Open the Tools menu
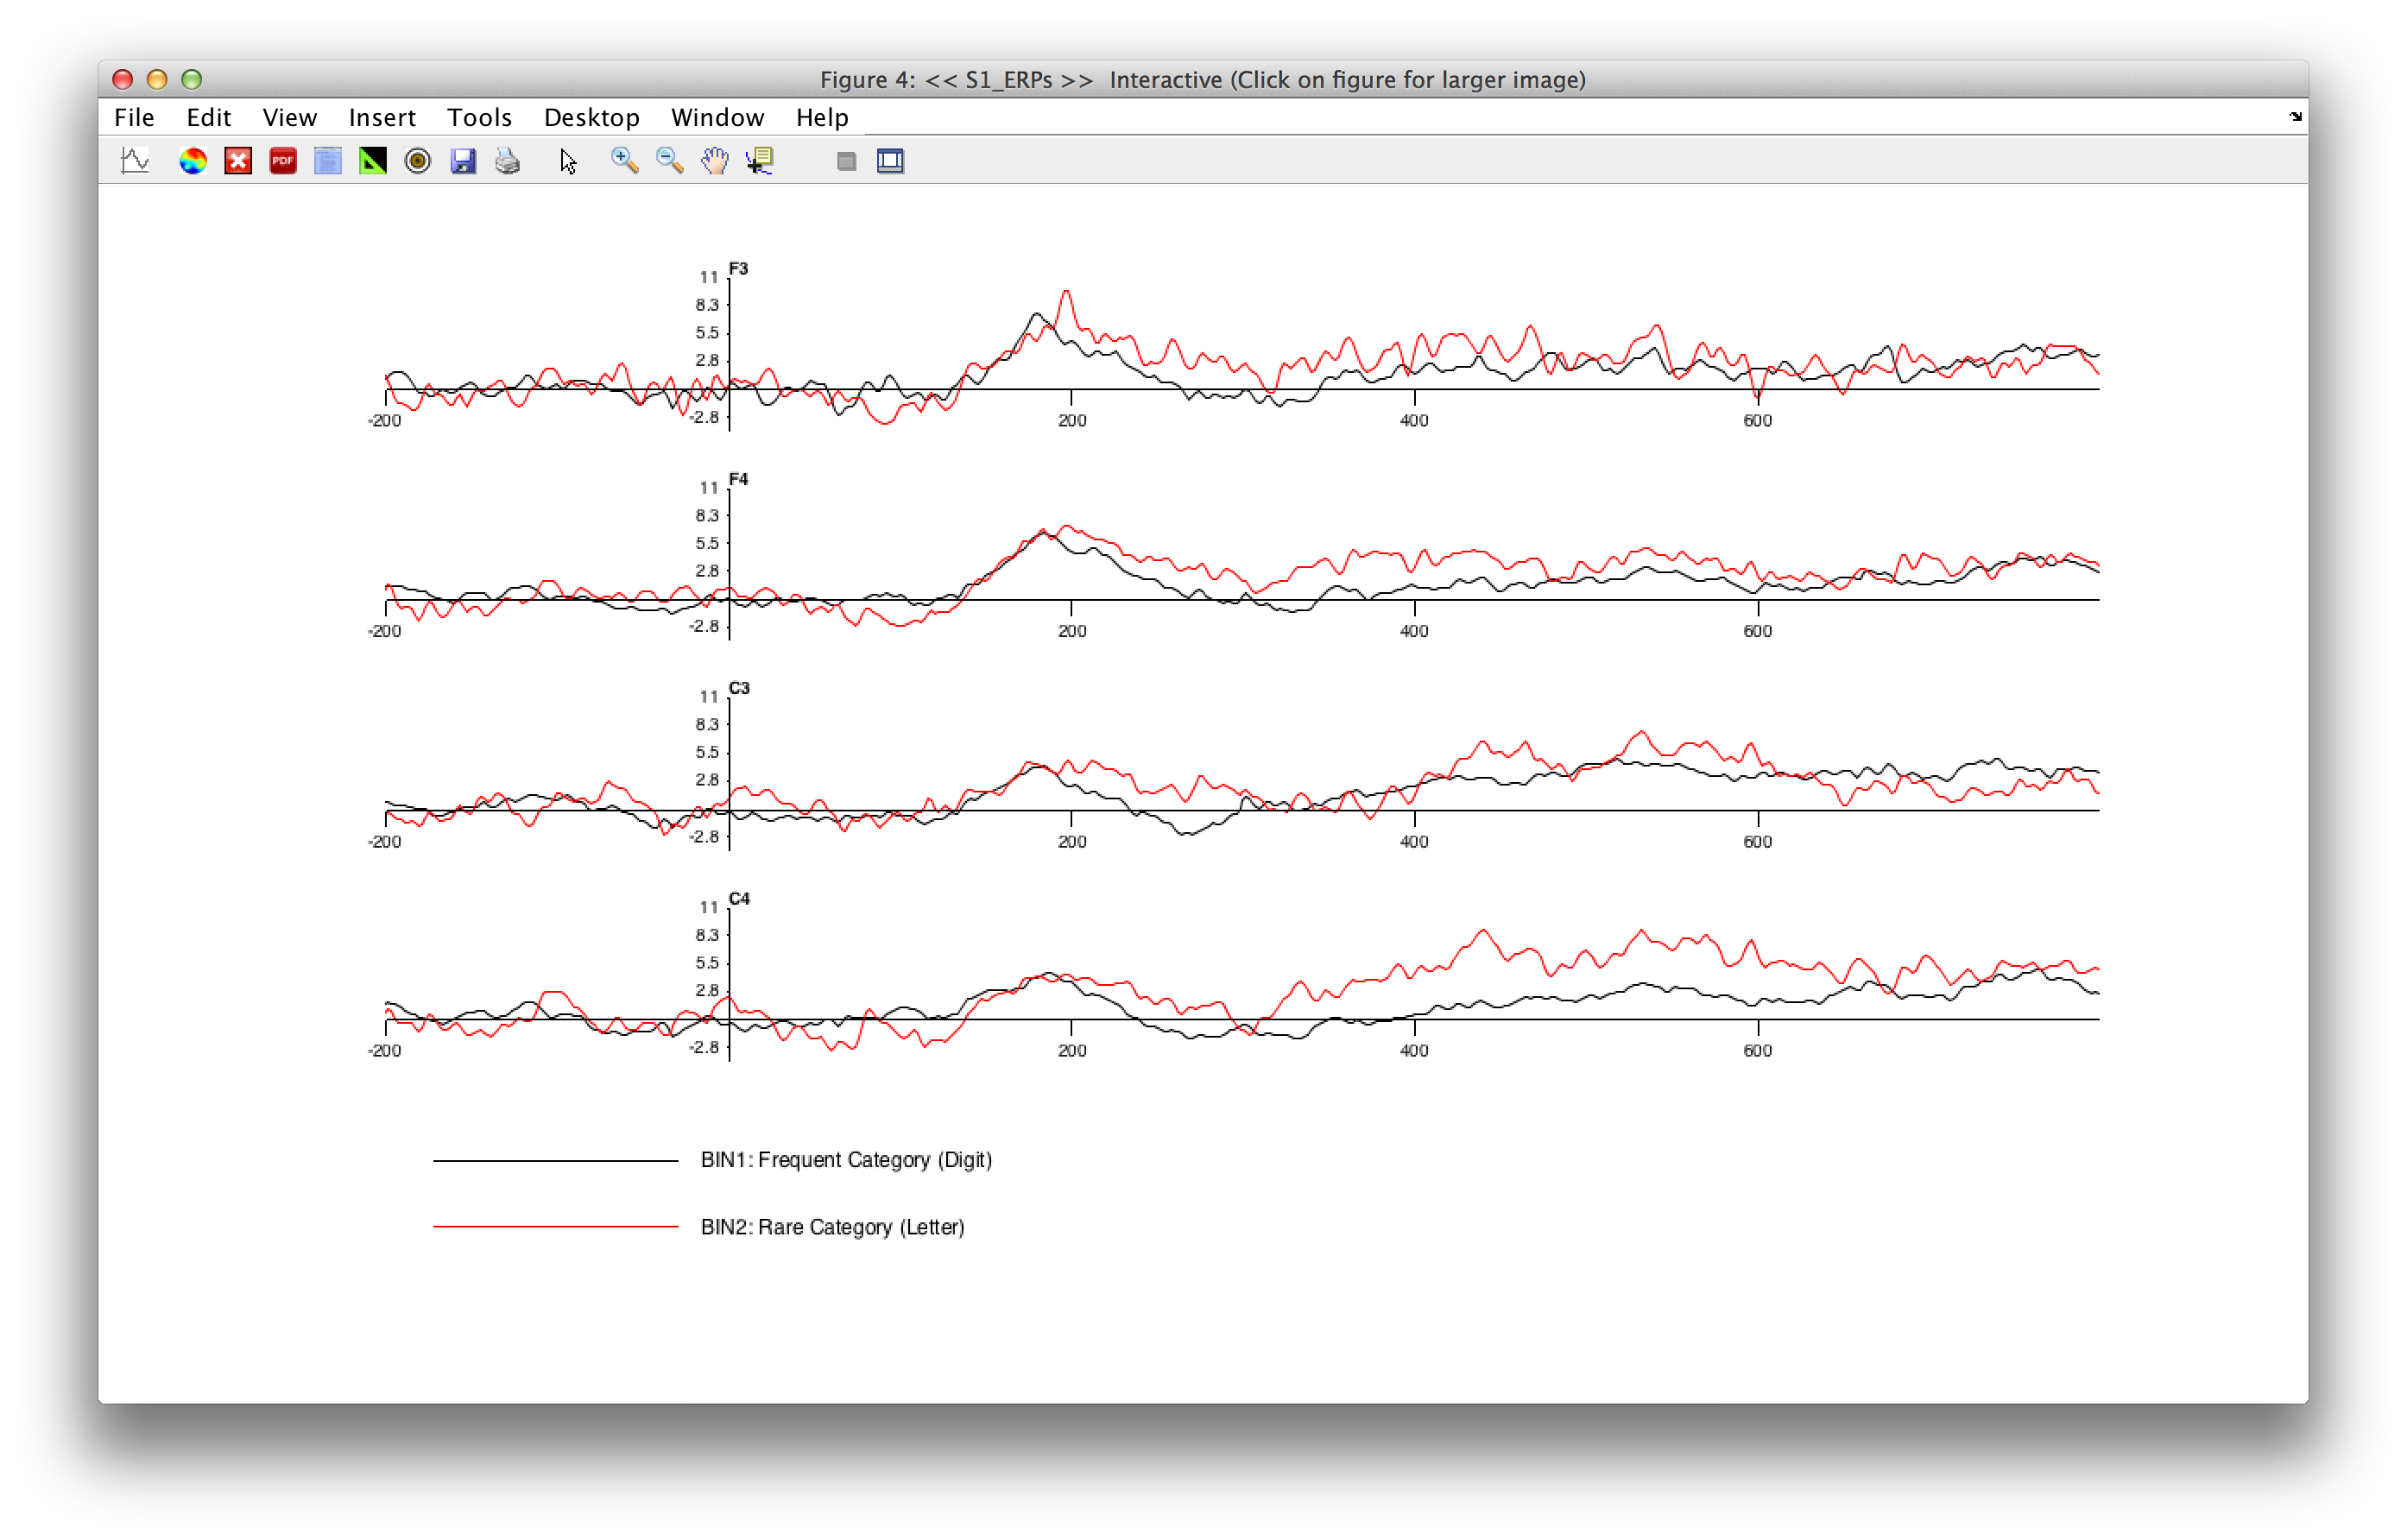This screenshot has height=1540, width=2407. (480, 118)
